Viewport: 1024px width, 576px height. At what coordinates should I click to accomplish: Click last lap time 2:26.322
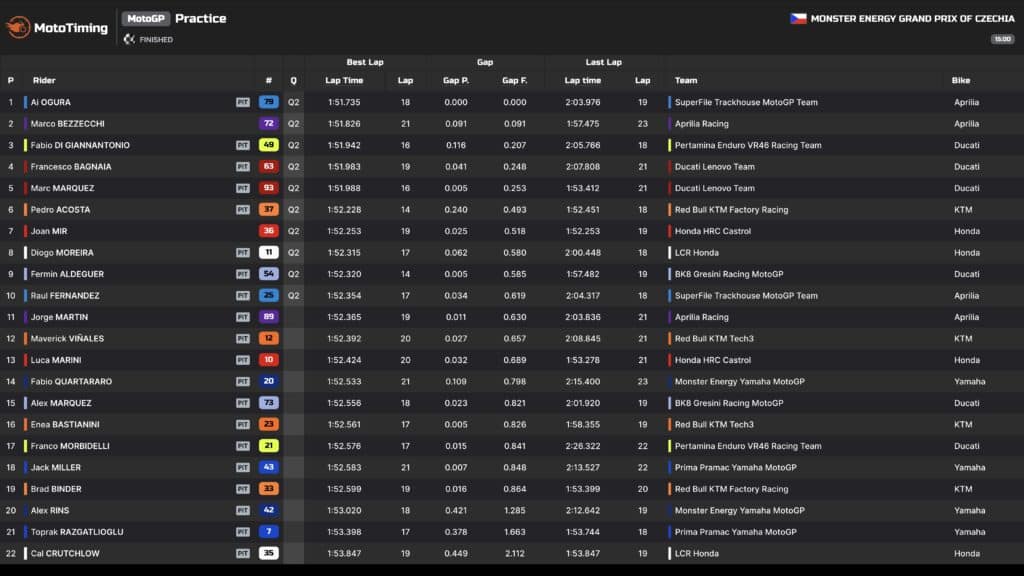pos(583,446)
